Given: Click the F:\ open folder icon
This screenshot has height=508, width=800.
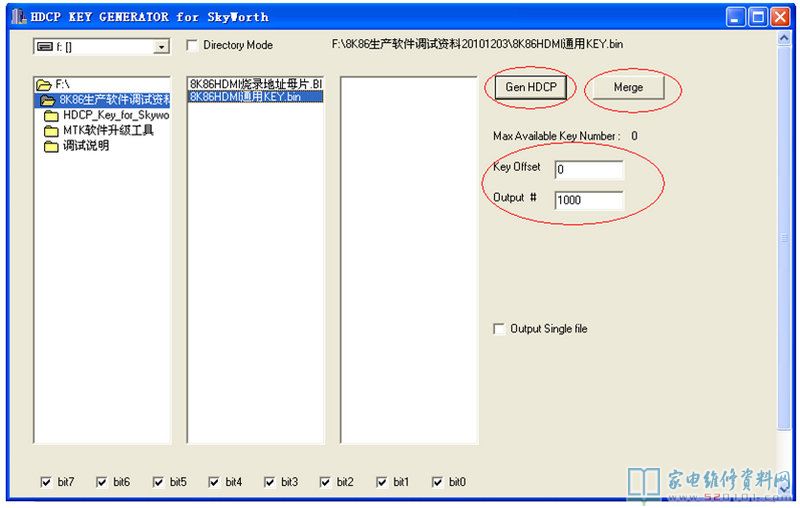Looking at the screenshot, I should click(44, 85).
